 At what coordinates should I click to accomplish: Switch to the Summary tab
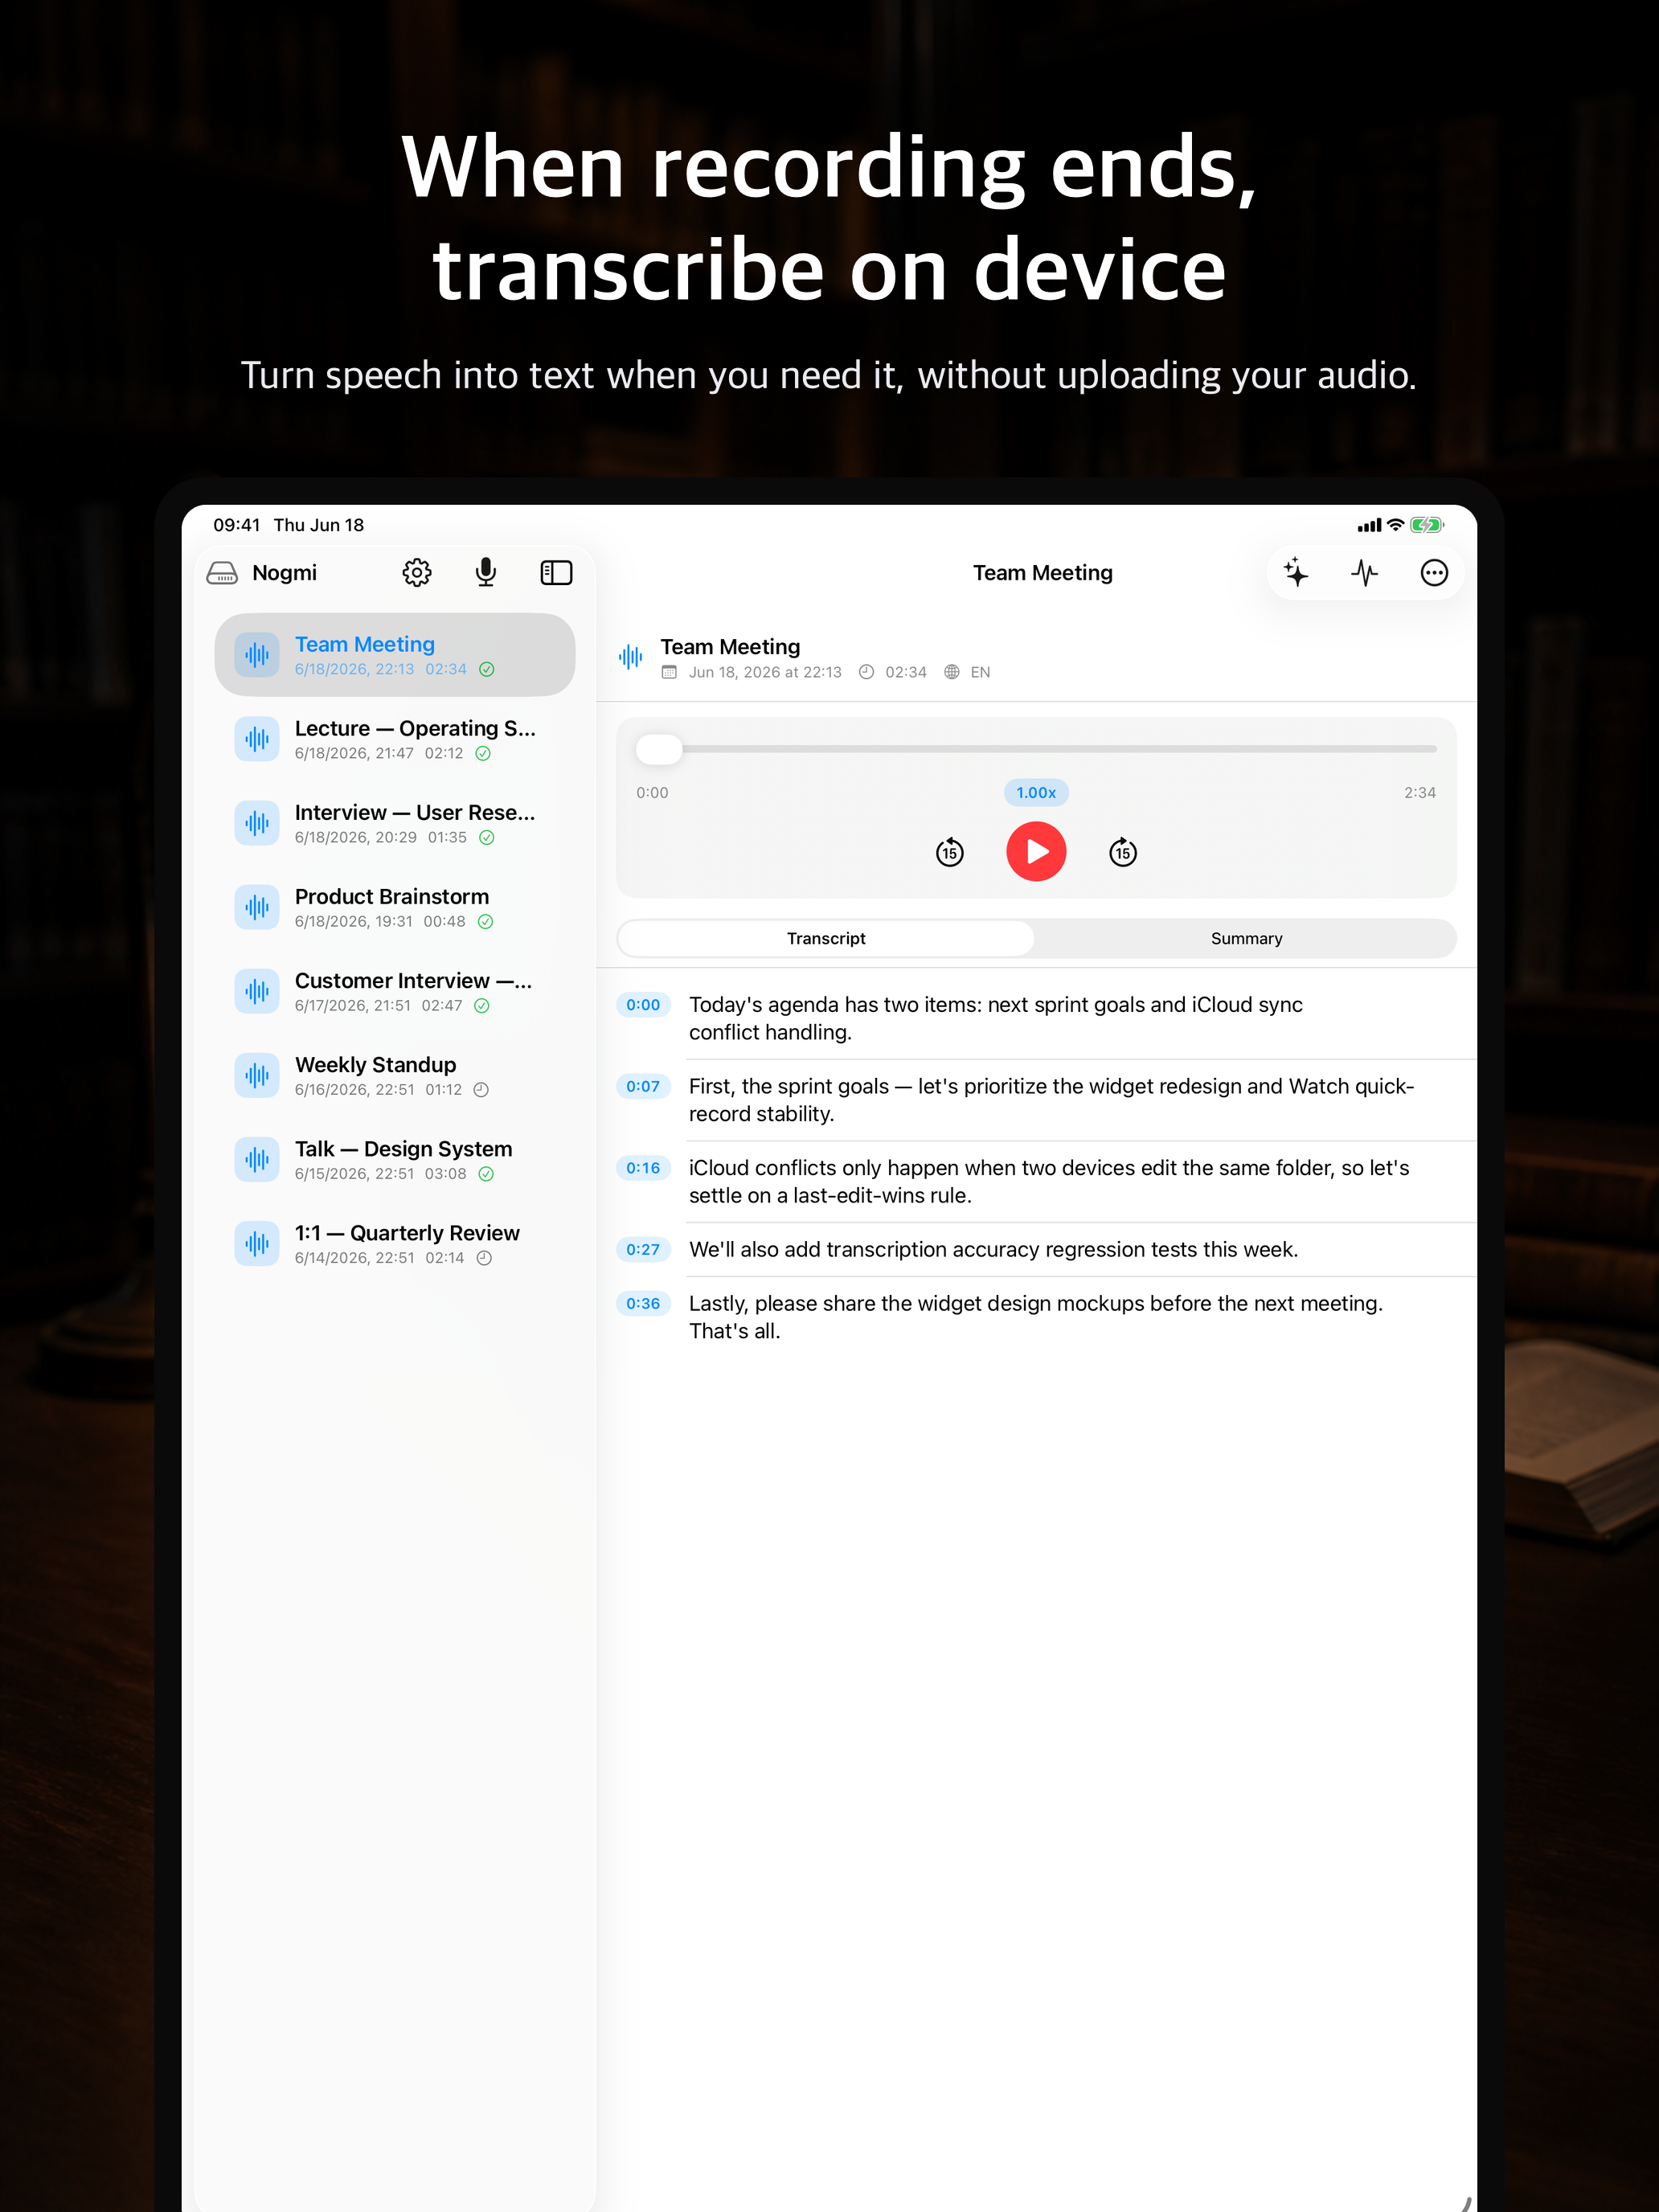pyautogui.click(x=1246, y=938)
